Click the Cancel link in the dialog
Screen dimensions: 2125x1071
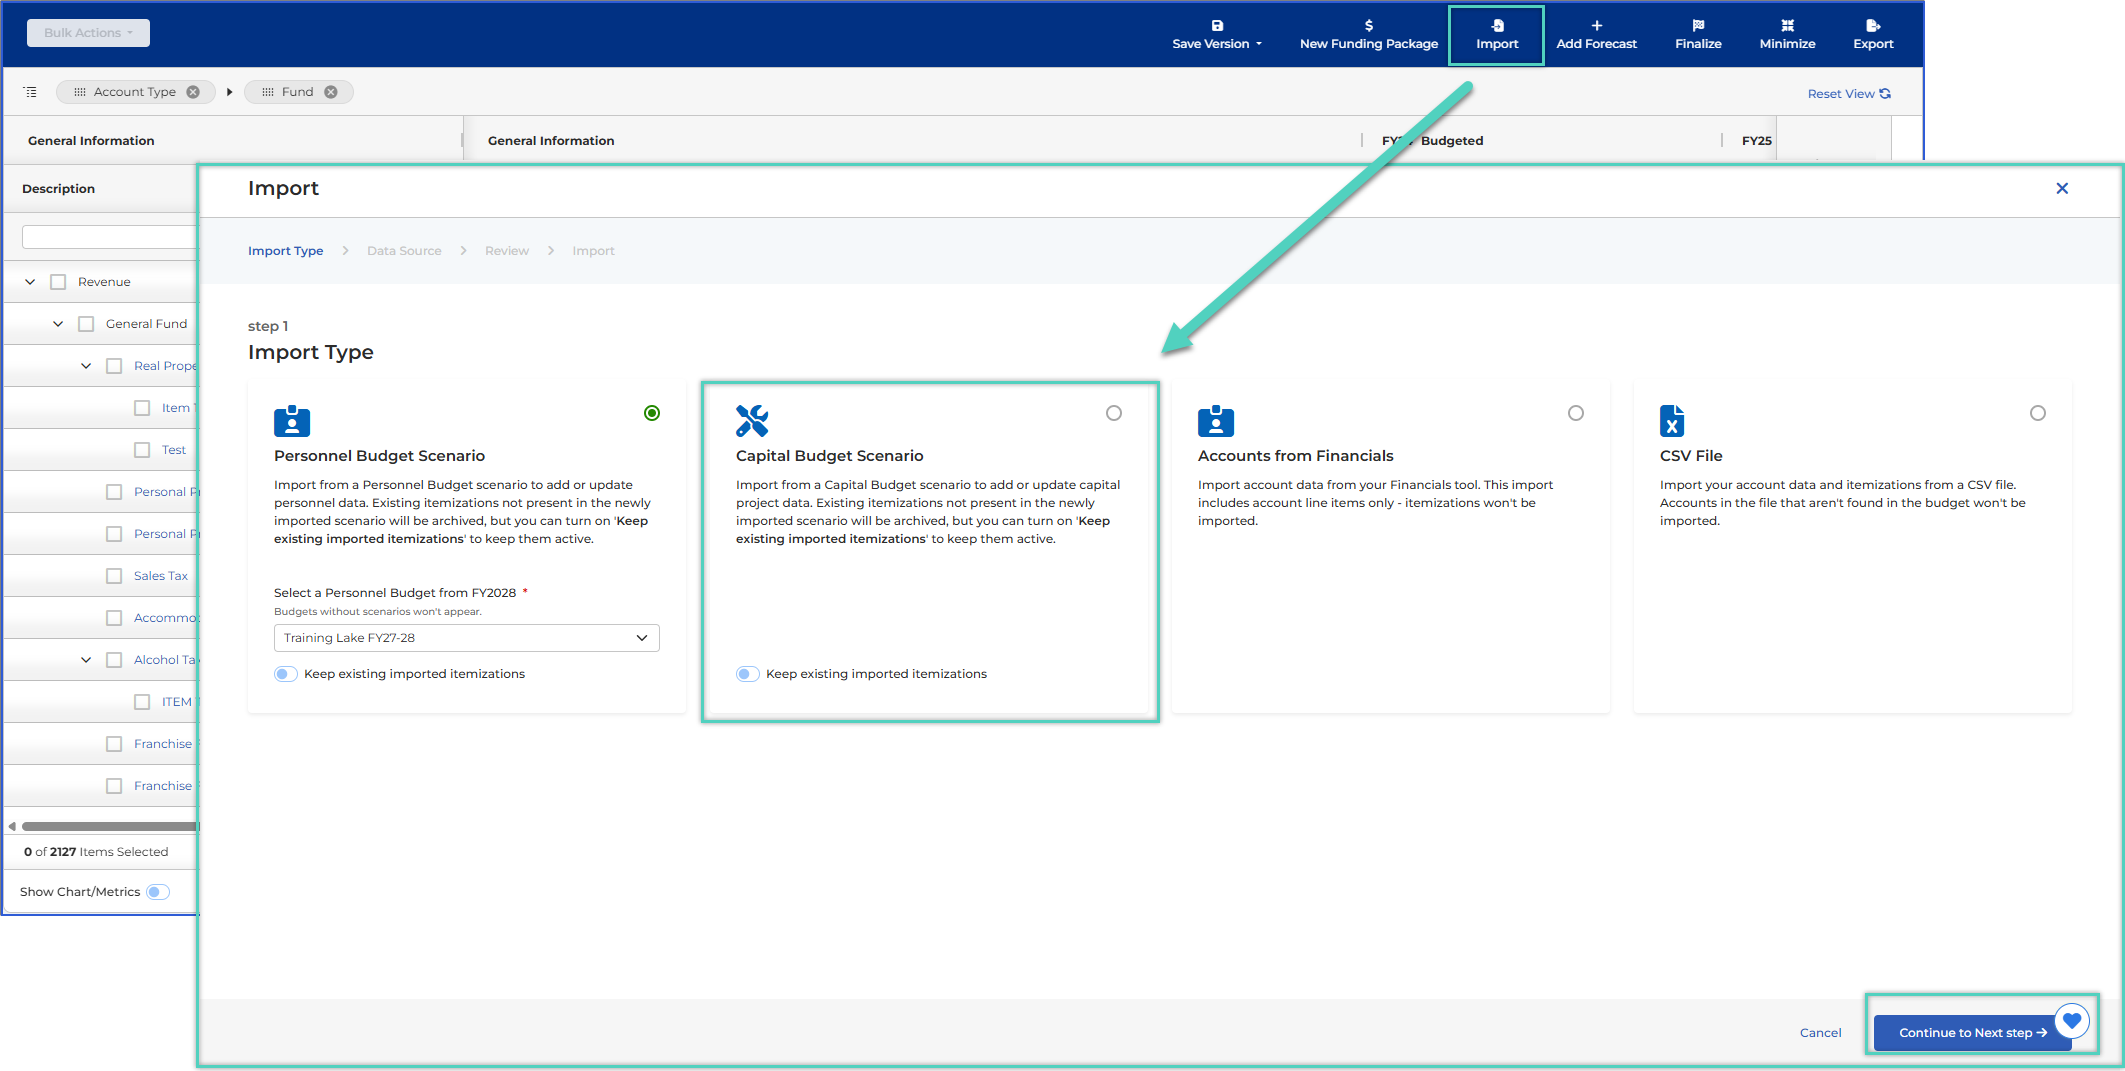[1820, 1033]
